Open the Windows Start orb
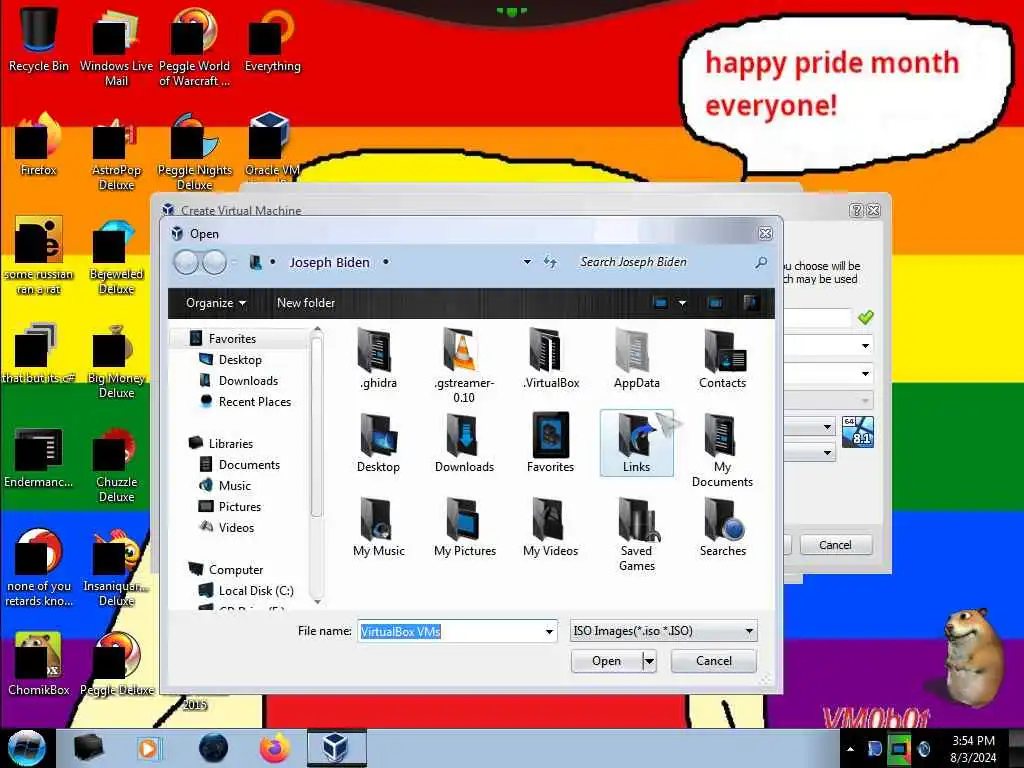This screenshot has height=768, width=1024. coord(26,748)
